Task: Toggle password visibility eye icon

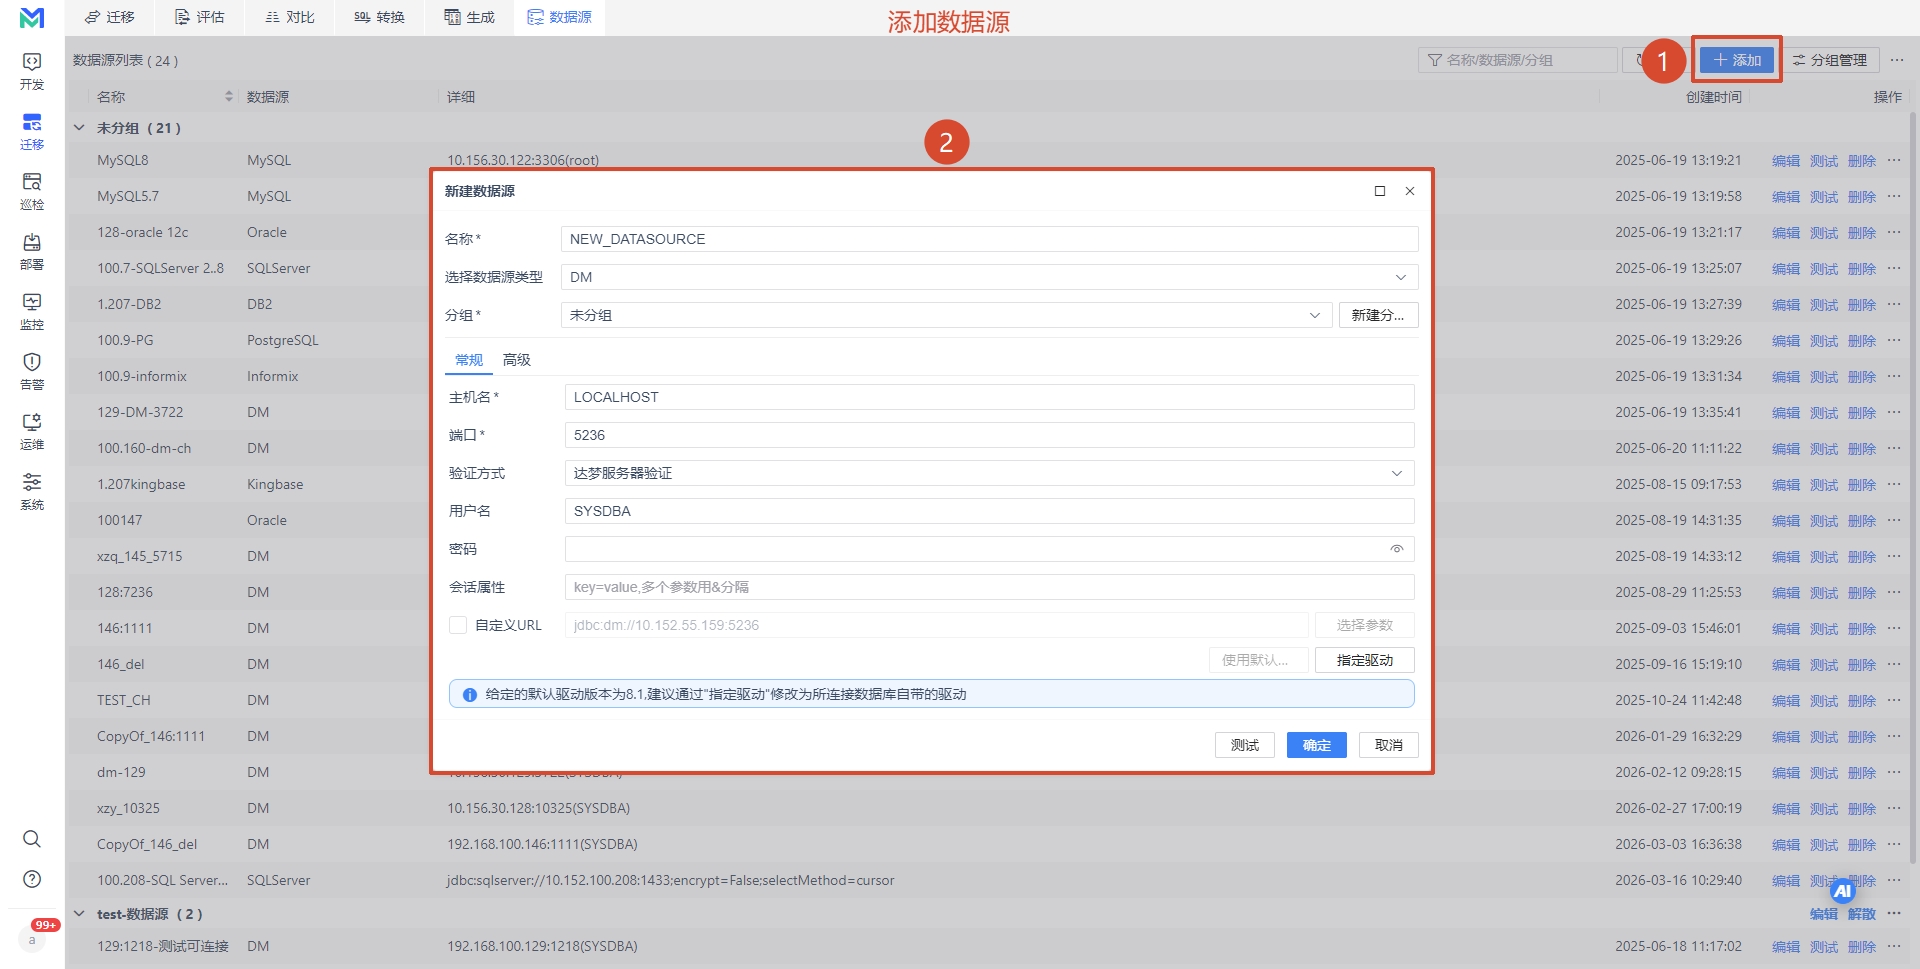Action: tap(1397, 549)
